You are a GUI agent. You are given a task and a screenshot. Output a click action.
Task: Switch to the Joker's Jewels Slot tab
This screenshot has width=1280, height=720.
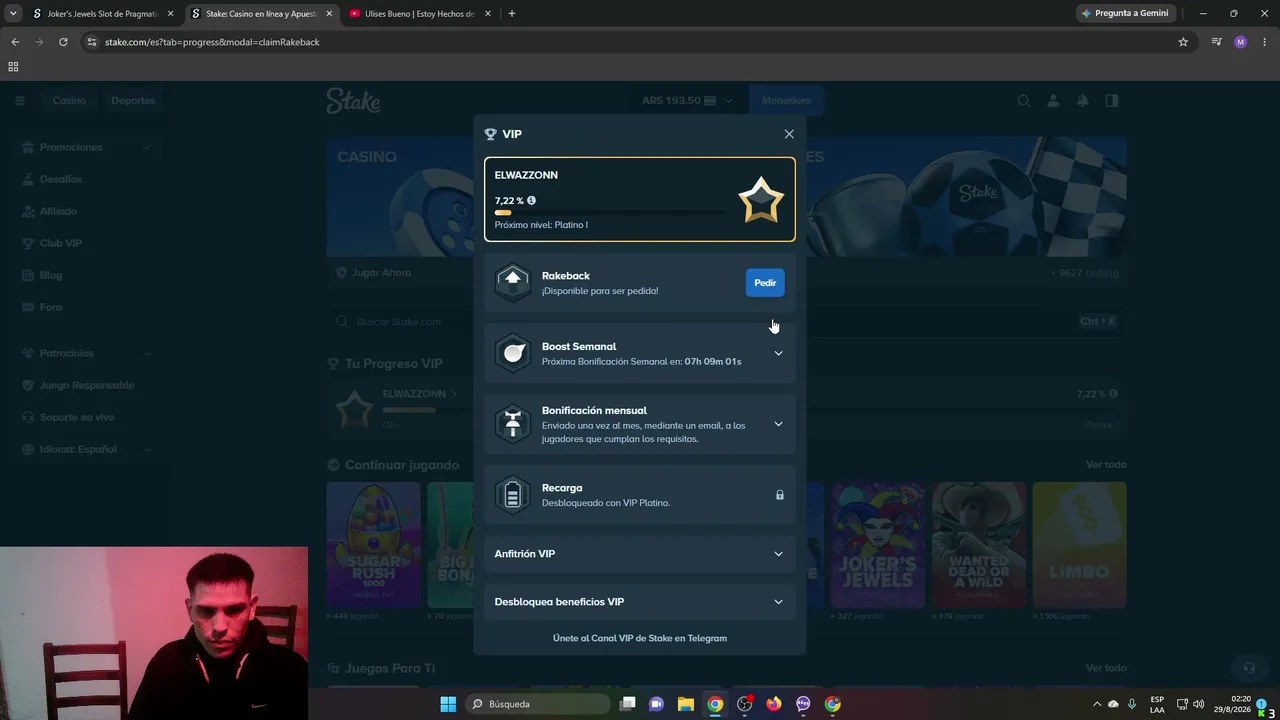104,14
